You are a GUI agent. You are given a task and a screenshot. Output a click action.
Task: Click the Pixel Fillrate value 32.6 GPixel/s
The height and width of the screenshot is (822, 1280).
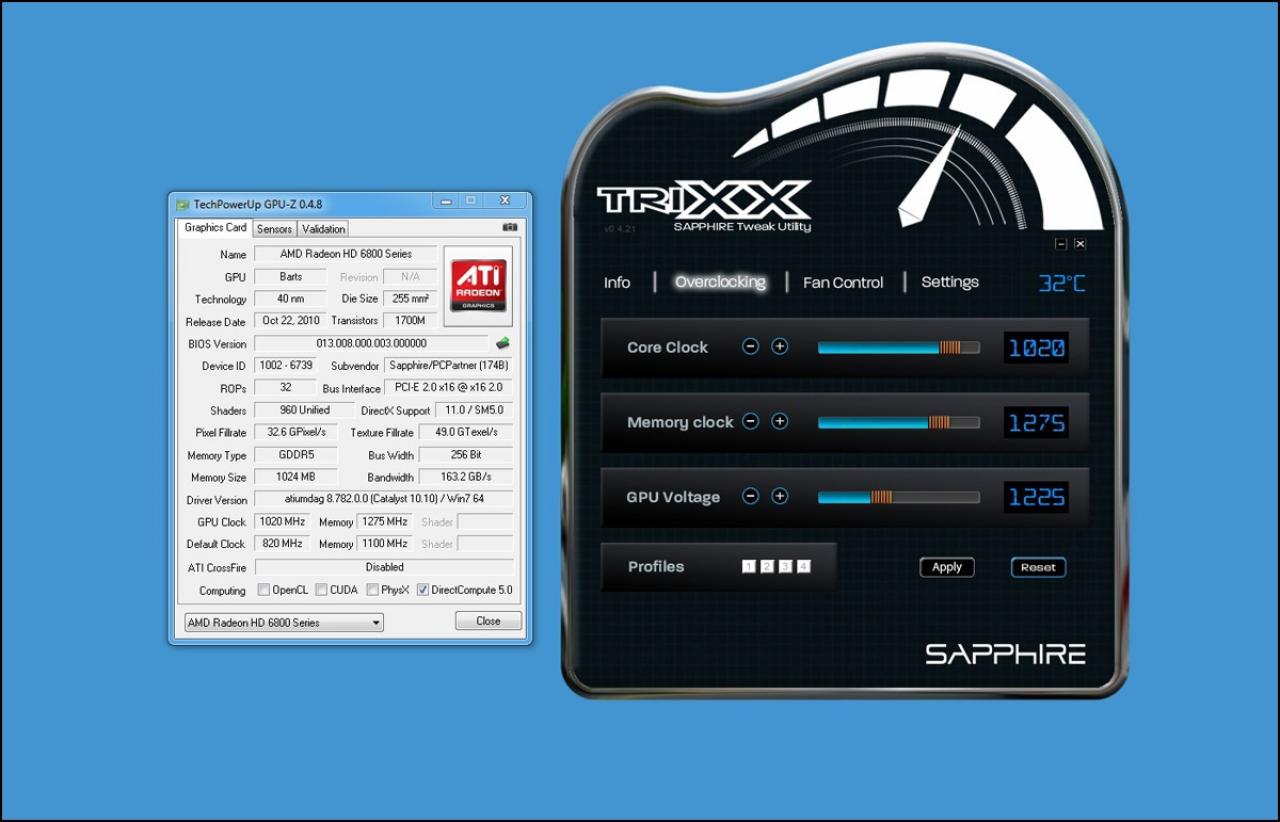coord(295,432)
